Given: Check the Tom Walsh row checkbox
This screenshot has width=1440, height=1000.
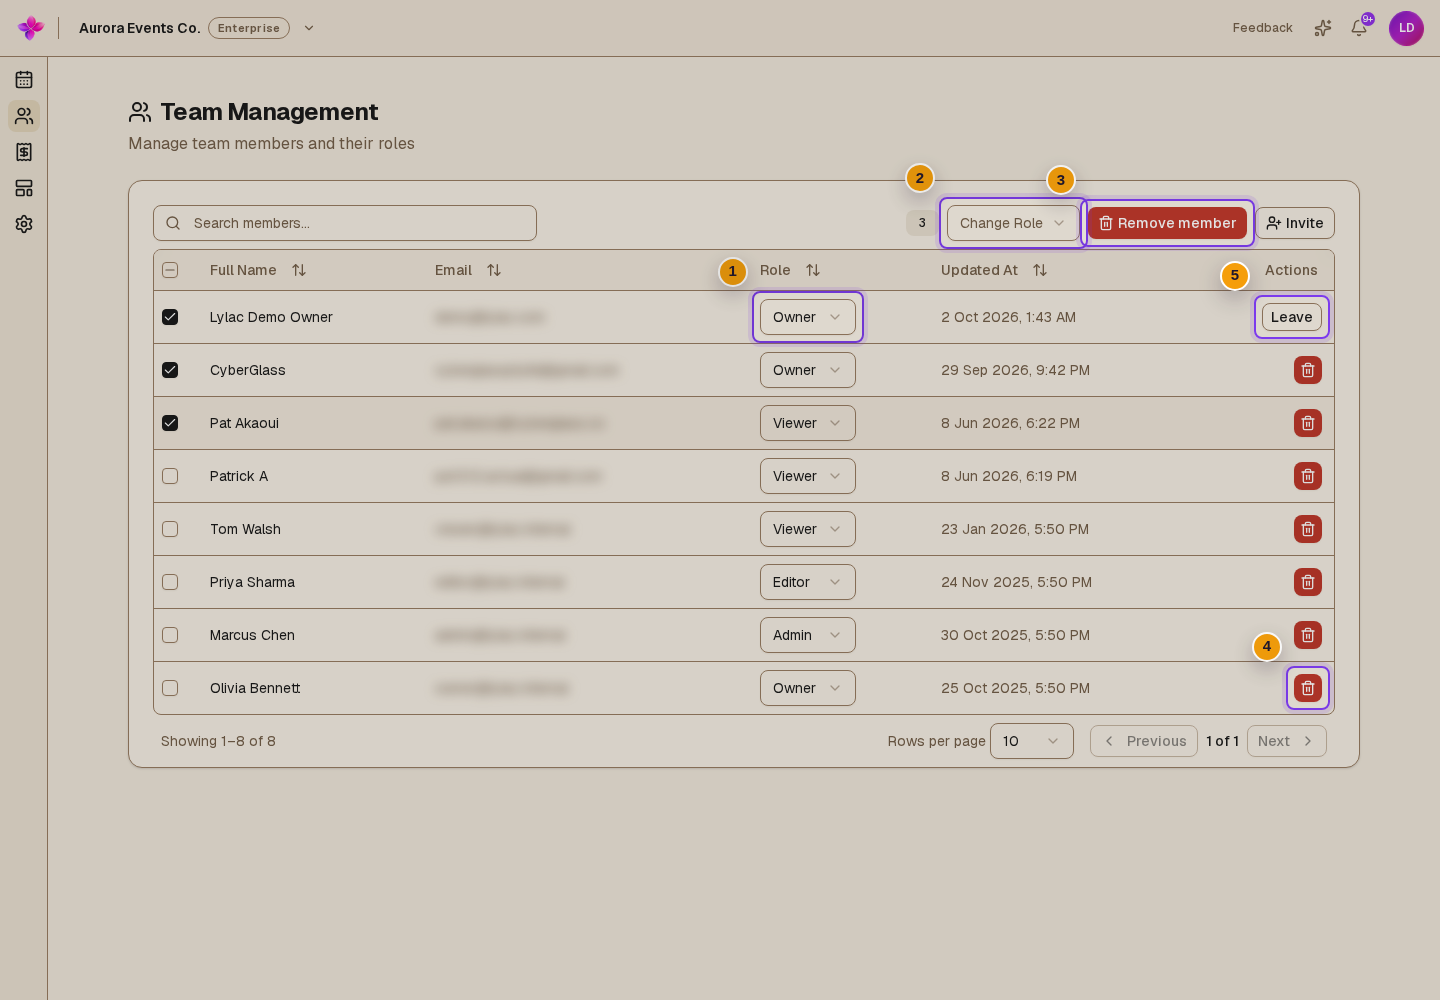Looking at the screenshot, I should click(170, 529).
